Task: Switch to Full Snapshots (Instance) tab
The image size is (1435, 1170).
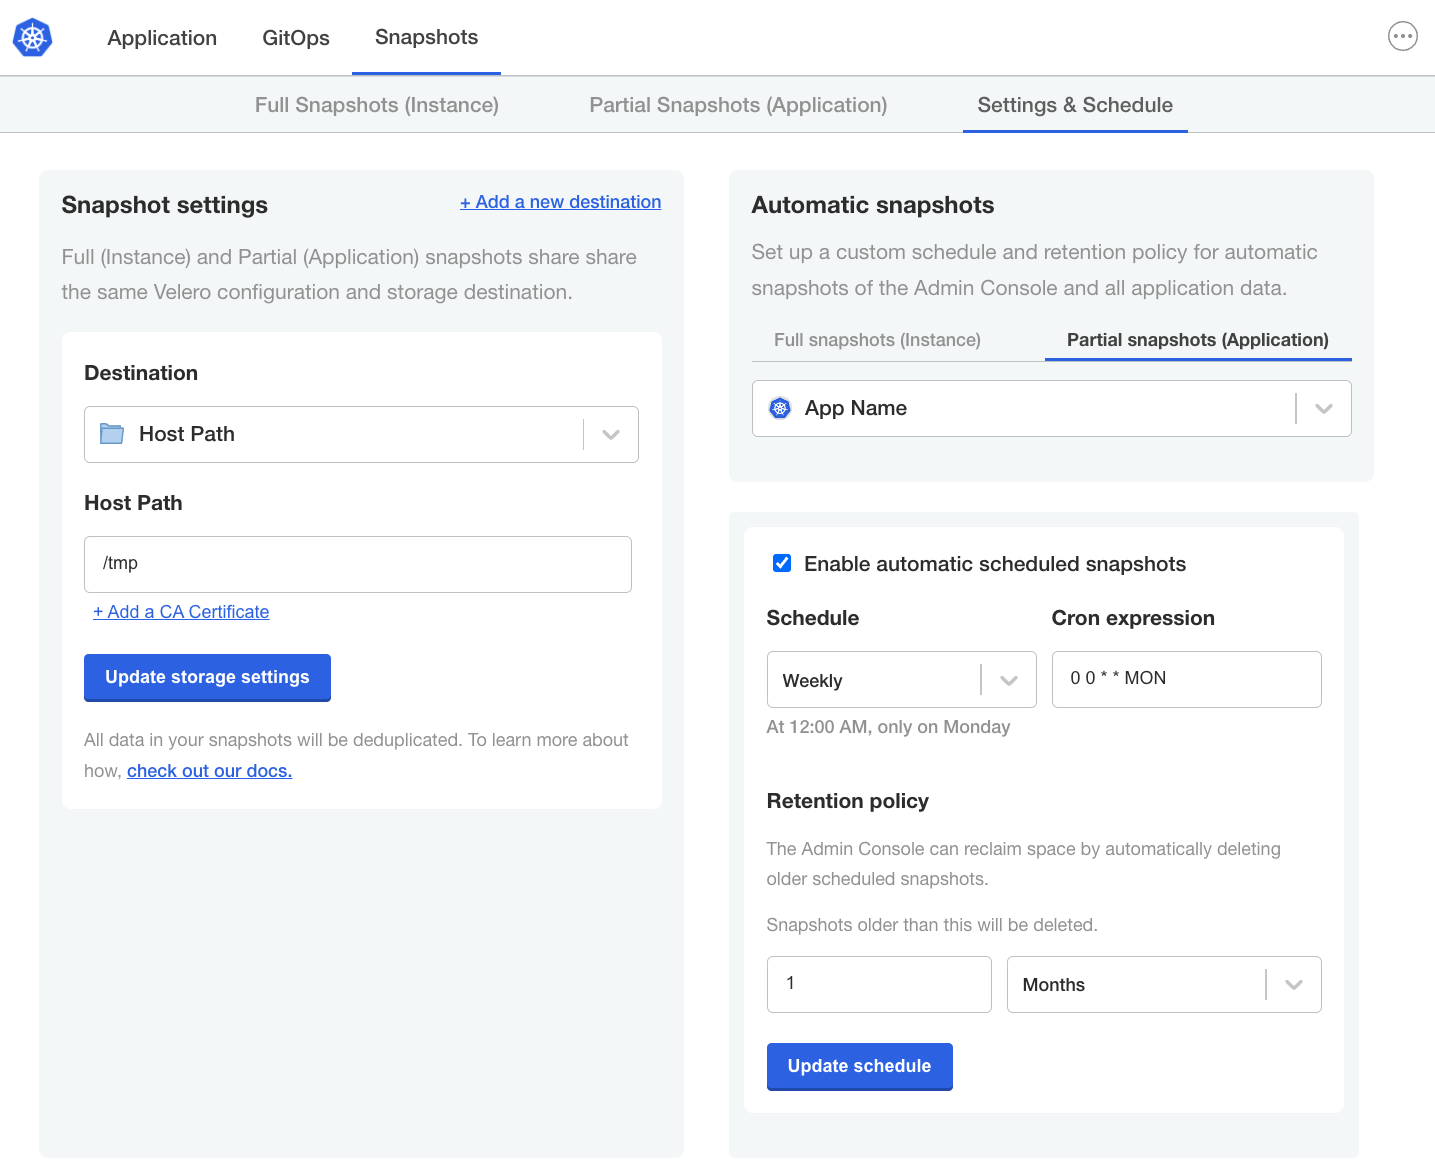Action: [376, 104]
